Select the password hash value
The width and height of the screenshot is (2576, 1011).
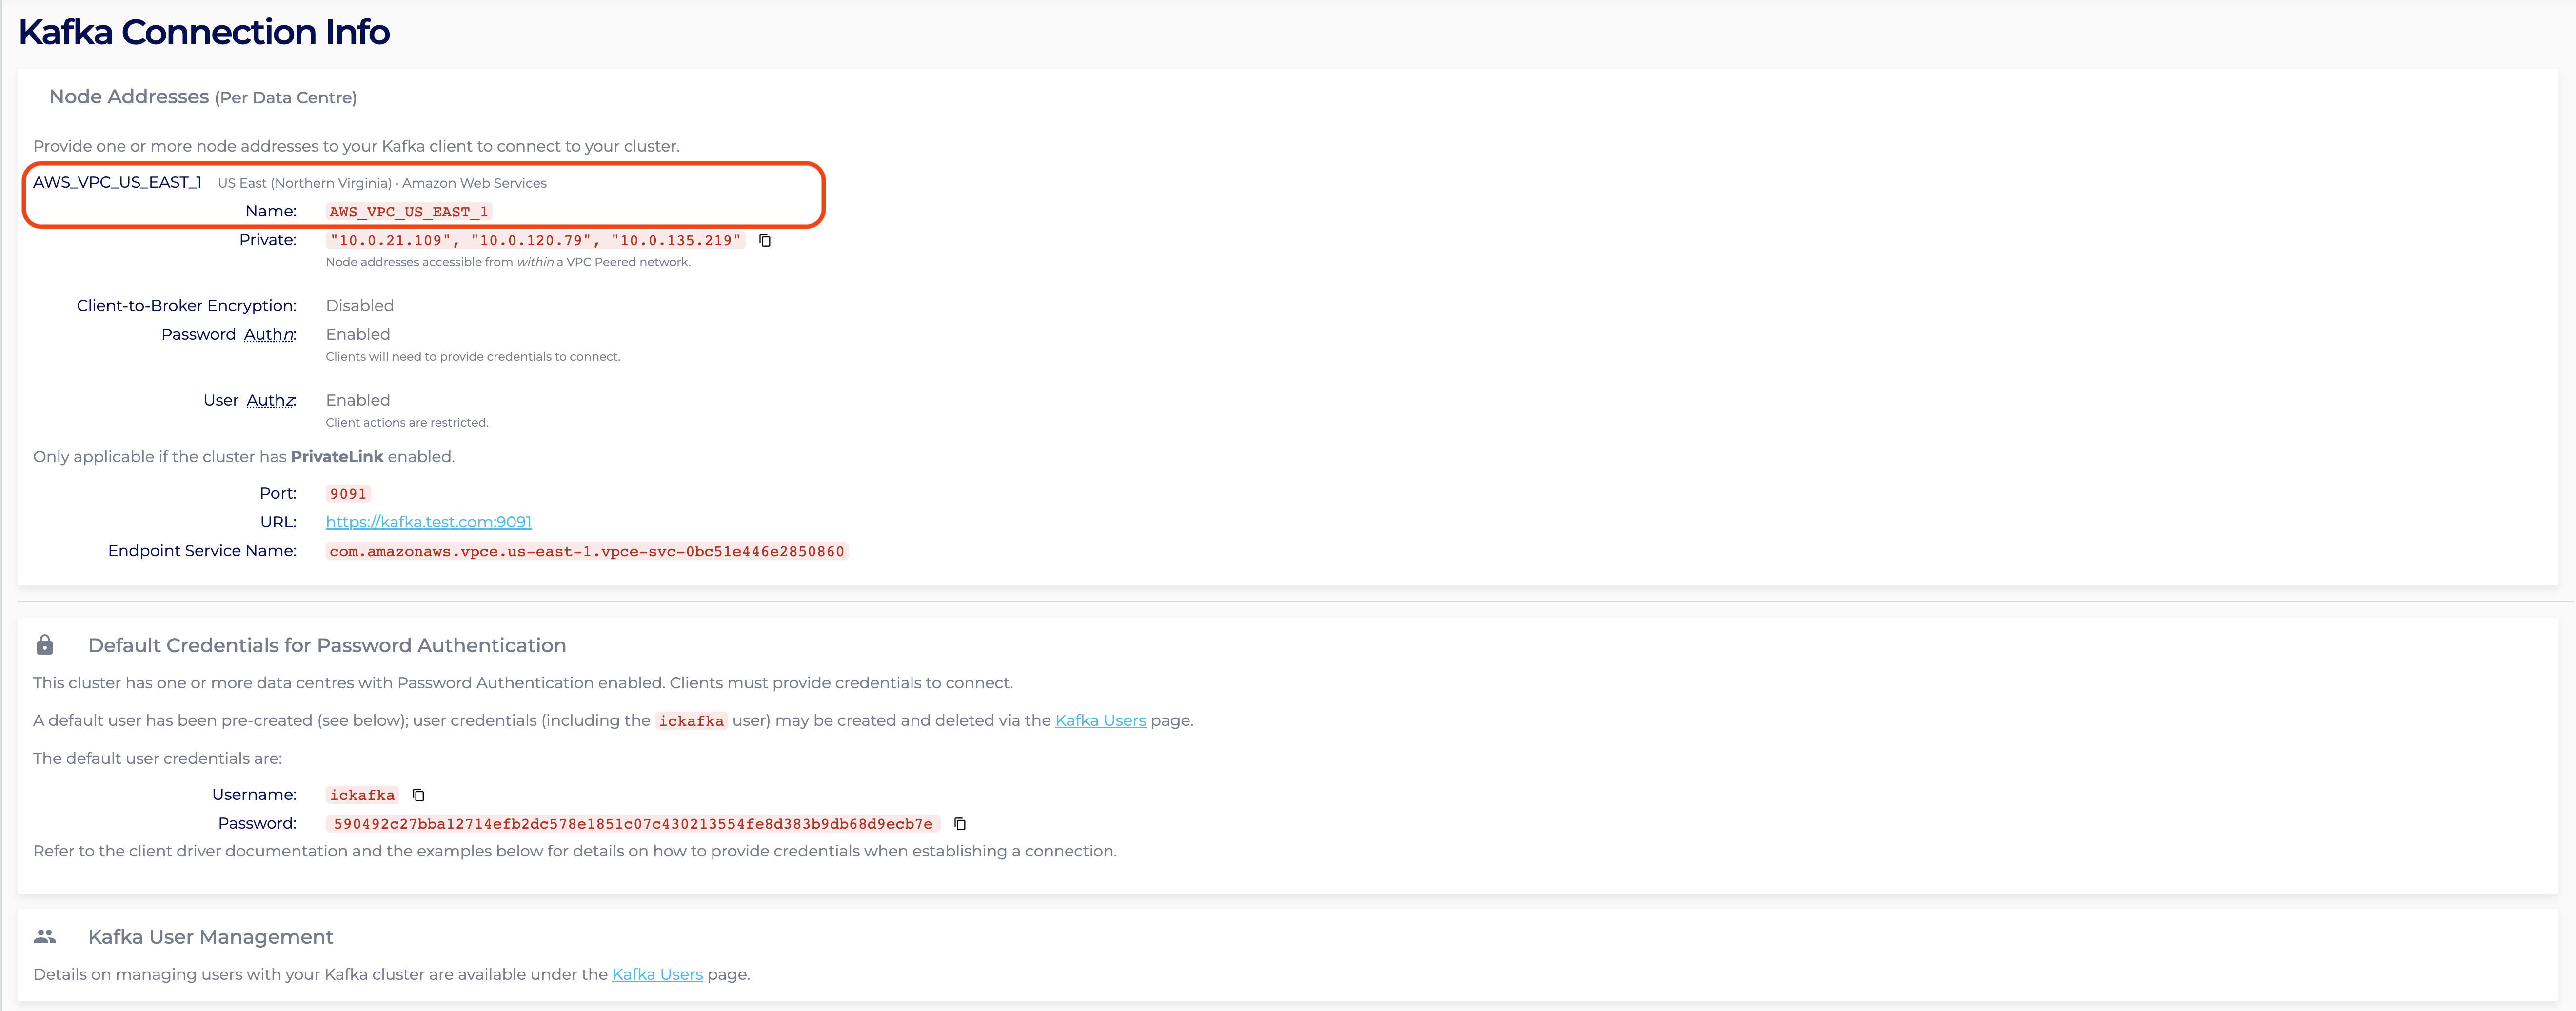(633, 824)
